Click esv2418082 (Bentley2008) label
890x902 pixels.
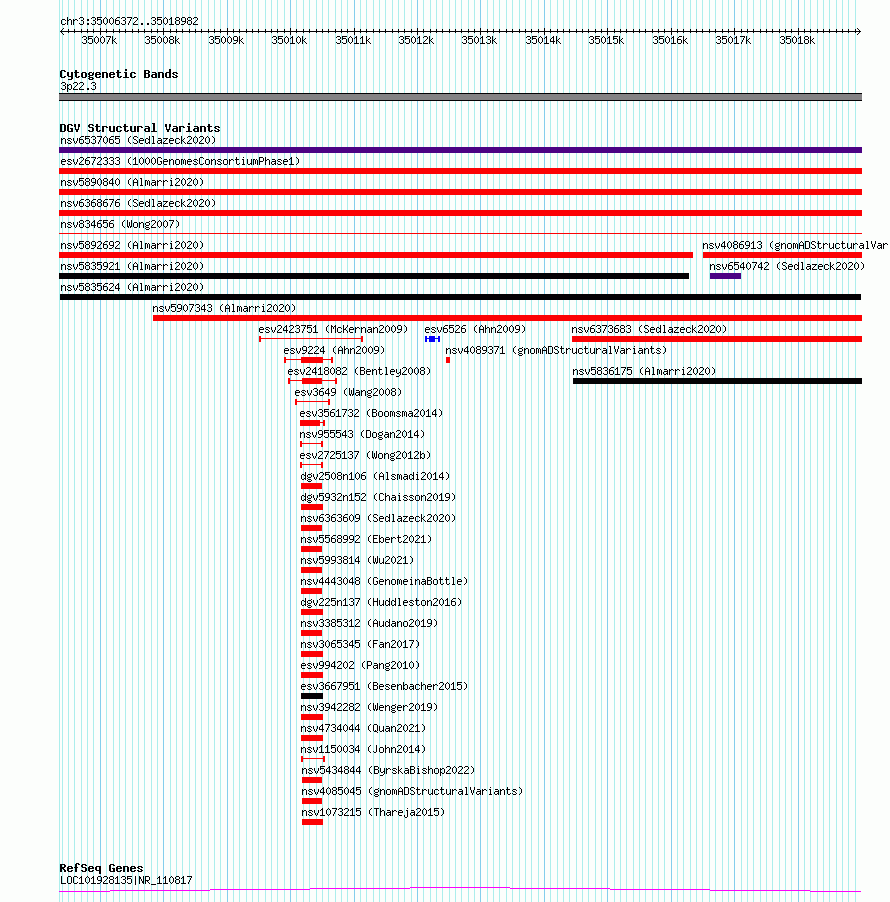click(359, 372)
